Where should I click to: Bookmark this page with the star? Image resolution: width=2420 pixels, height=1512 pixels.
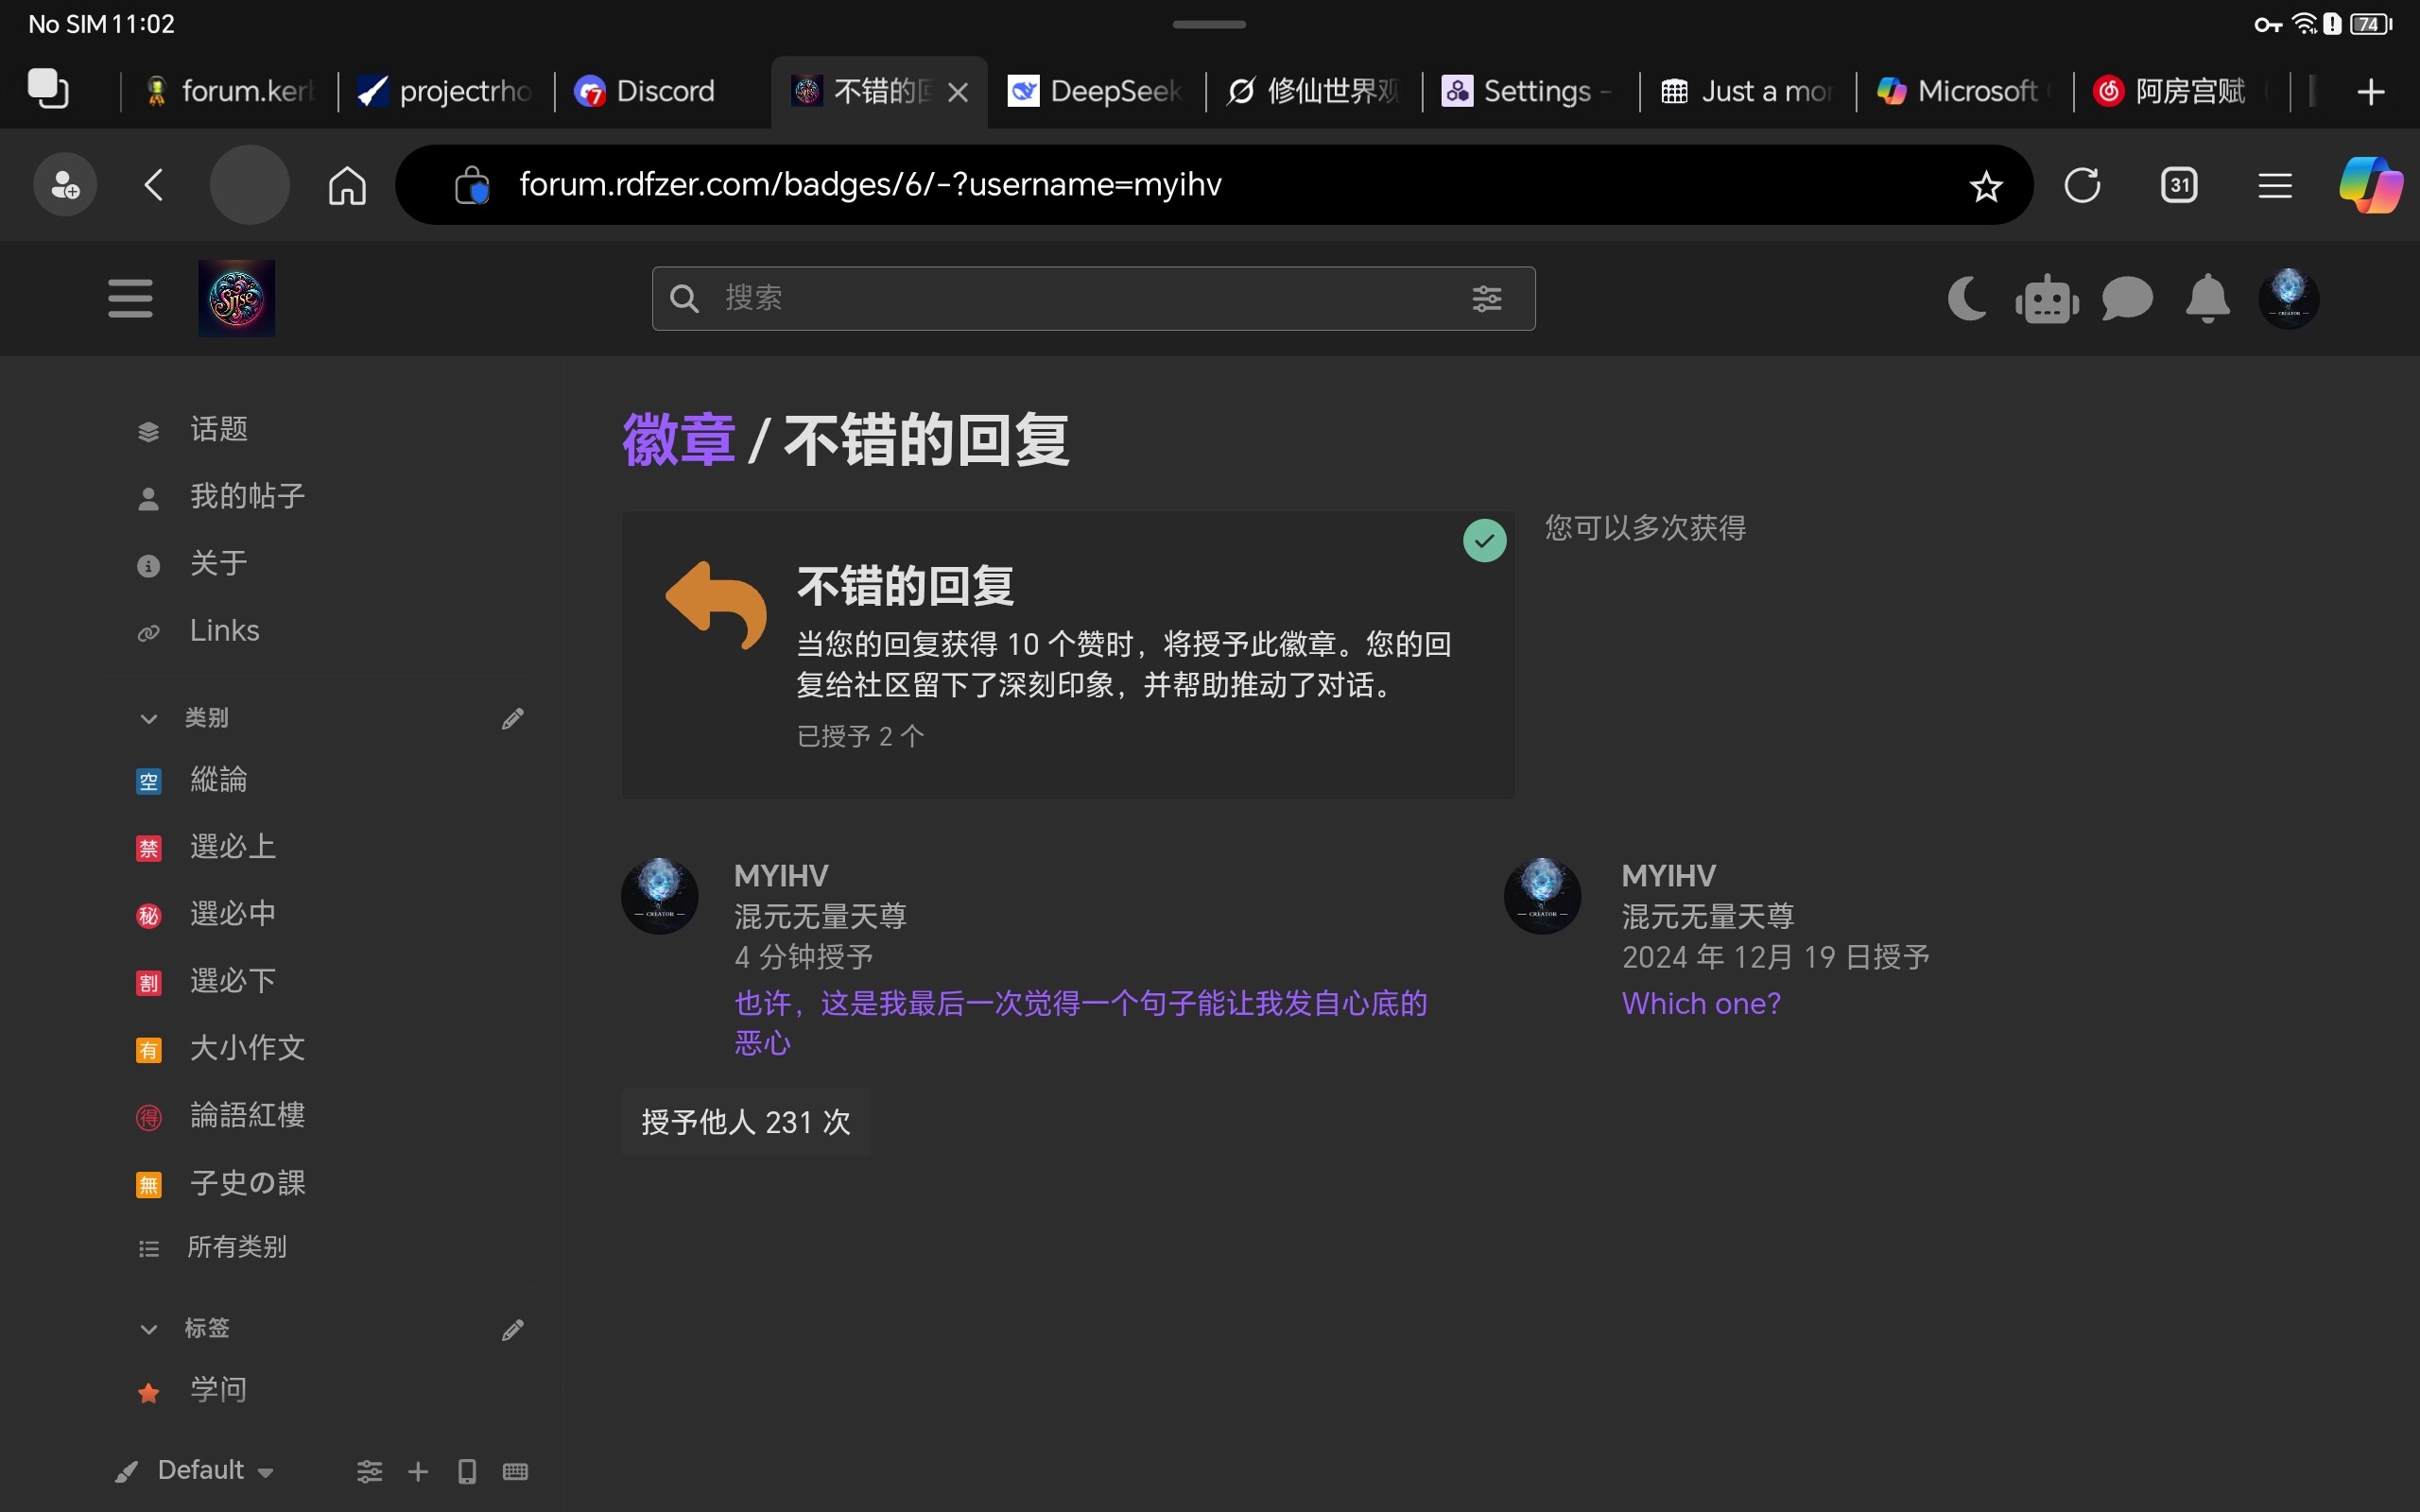click(x=1985, y=184)
